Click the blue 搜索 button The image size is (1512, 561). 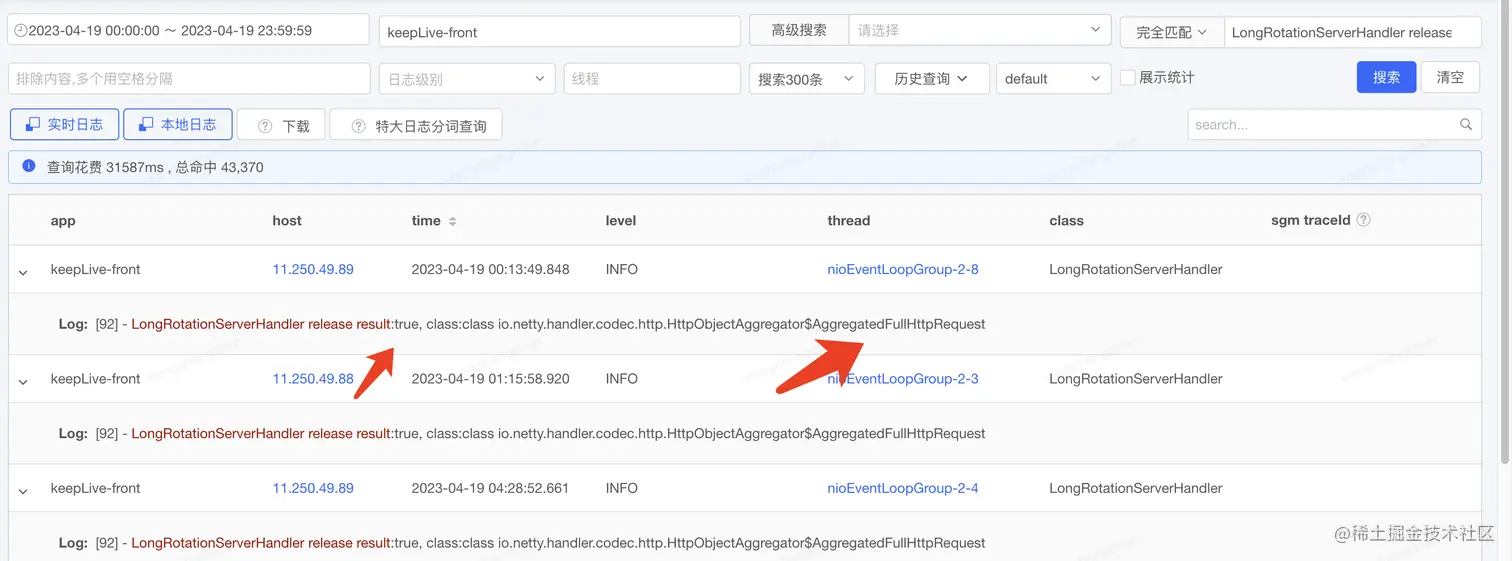pyautogui.click(x=1386, y=77)
